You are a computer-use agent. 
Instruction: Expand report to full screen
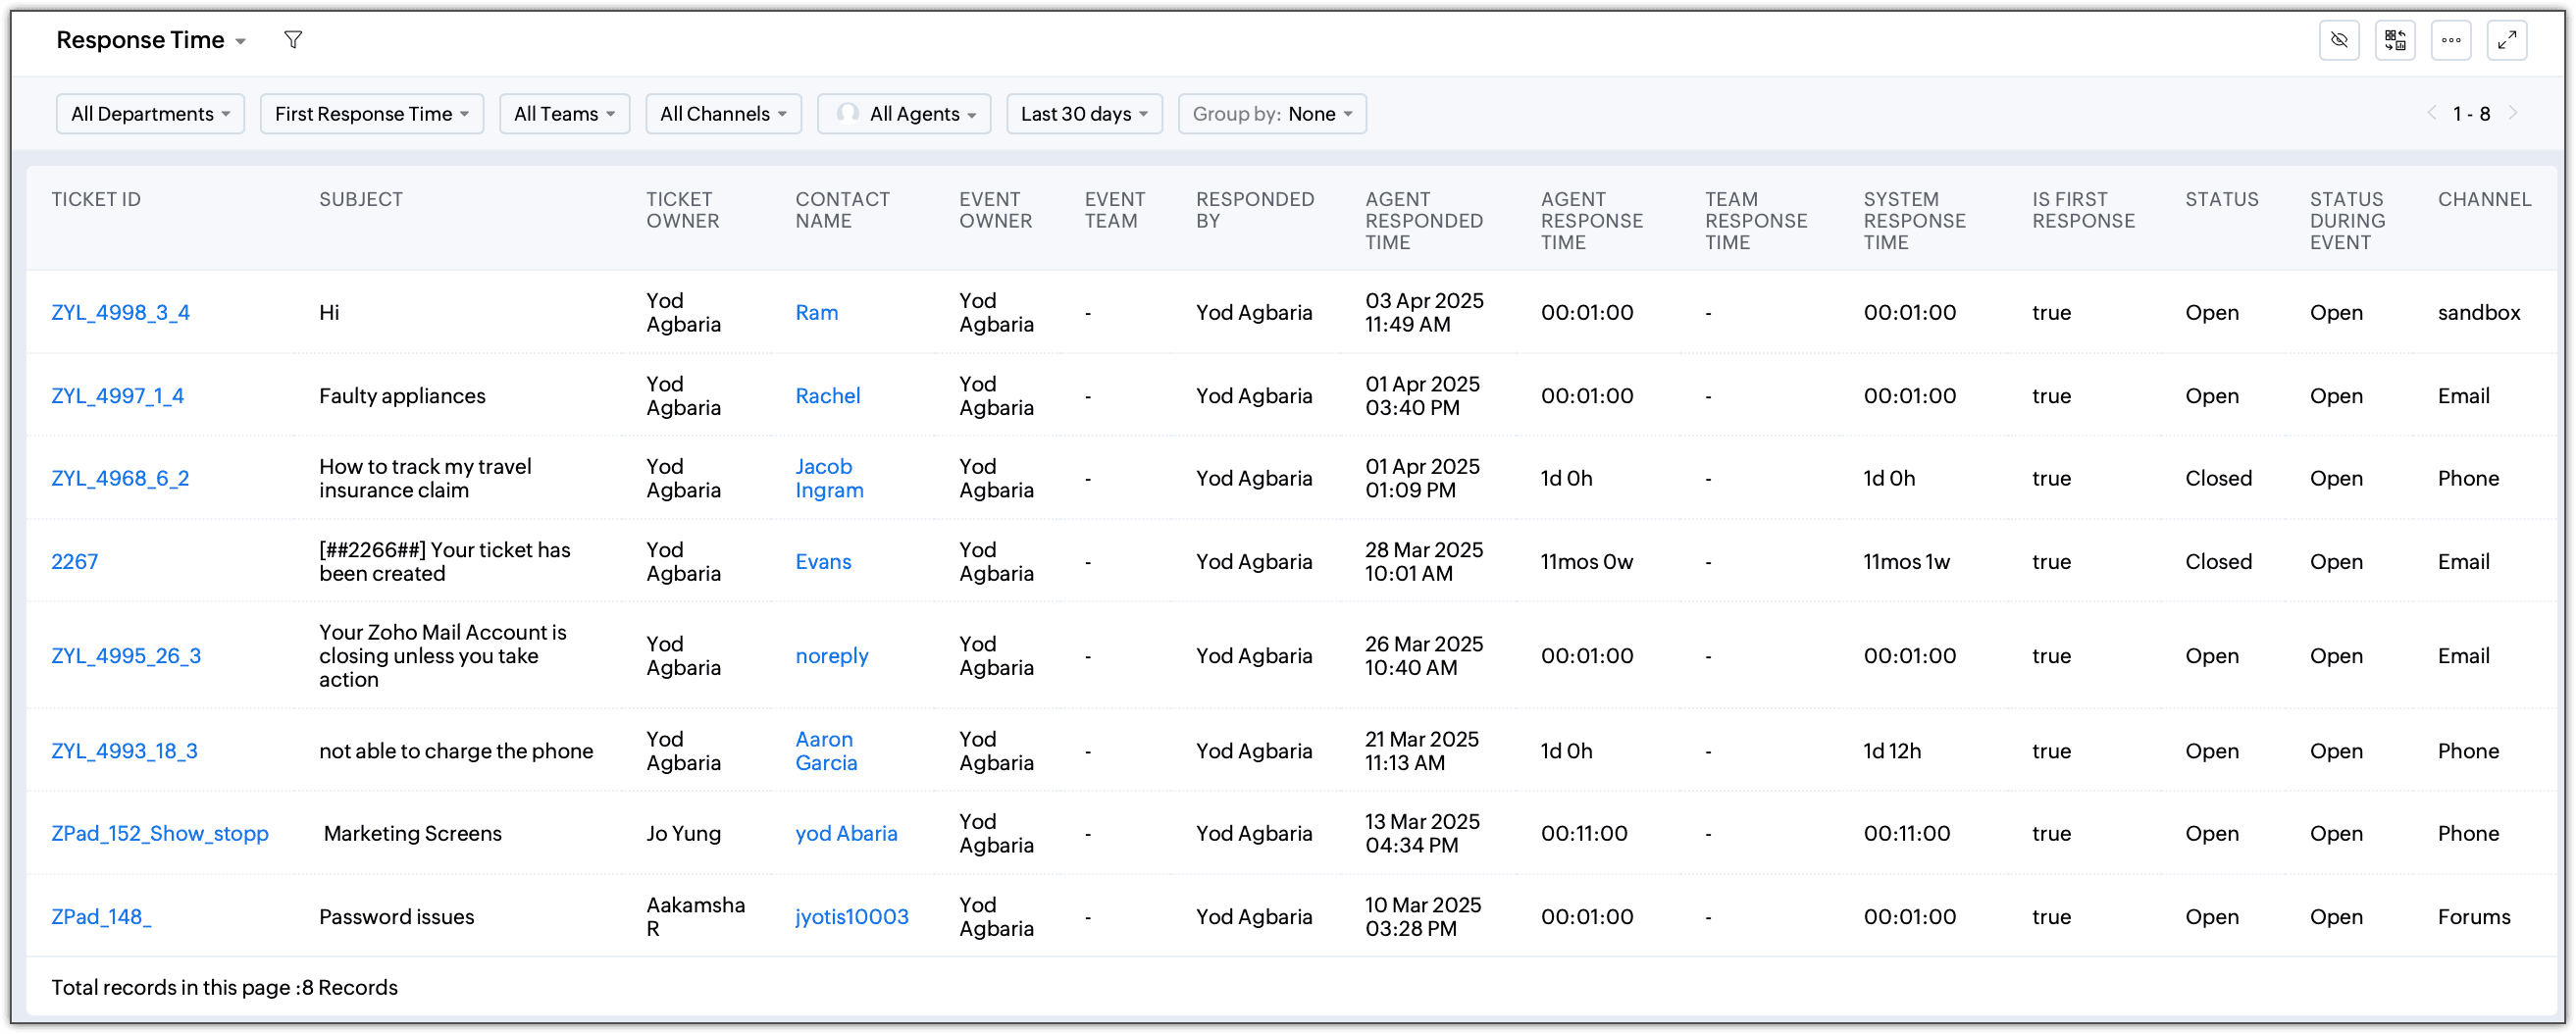click(x=2507, y=40)
